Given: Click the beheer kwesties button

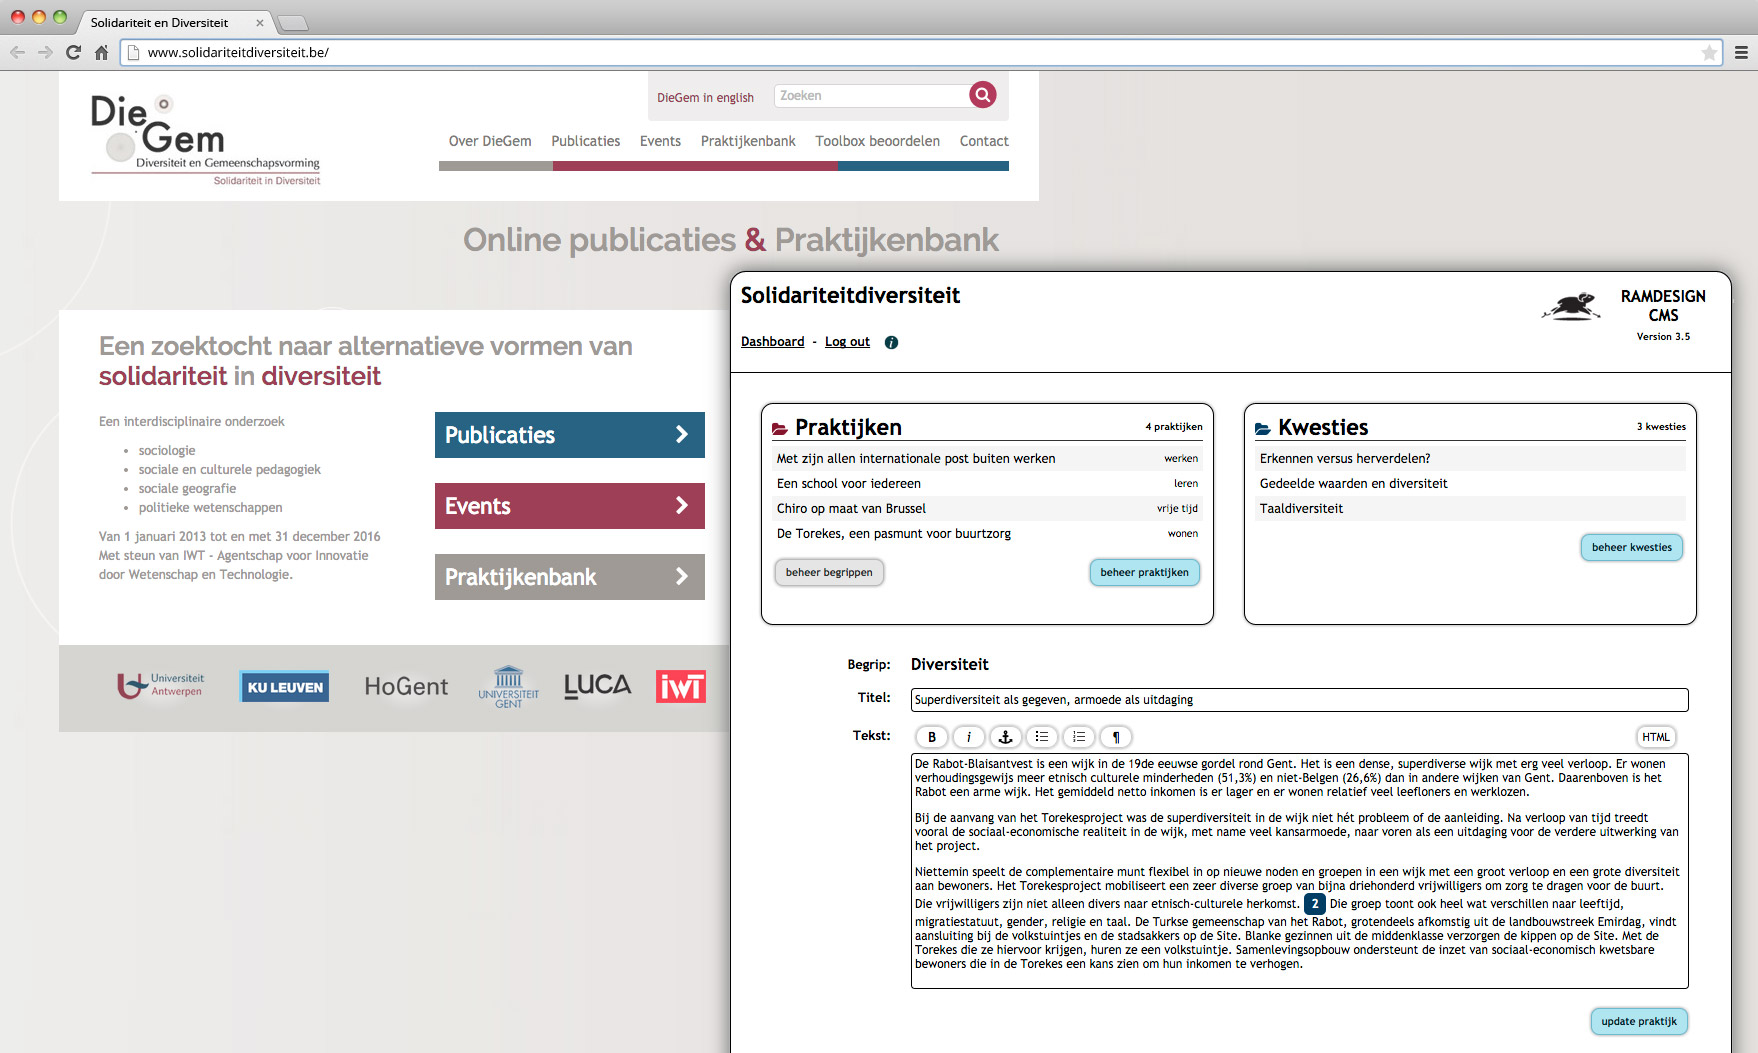Looking at the screenshot, I should pos(1631,548).
